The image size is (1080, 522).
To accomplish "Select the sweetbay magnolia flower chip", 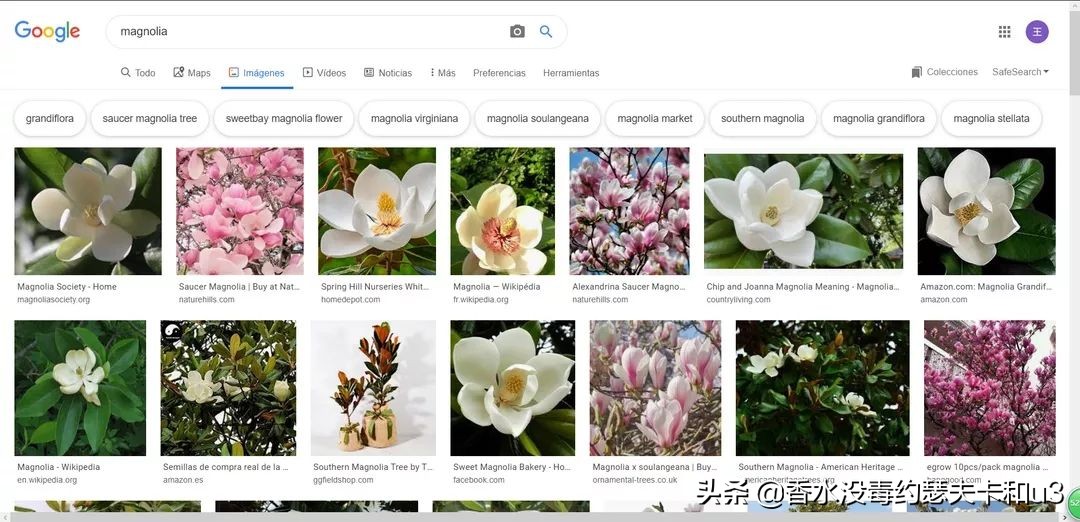I will point(284,118).
